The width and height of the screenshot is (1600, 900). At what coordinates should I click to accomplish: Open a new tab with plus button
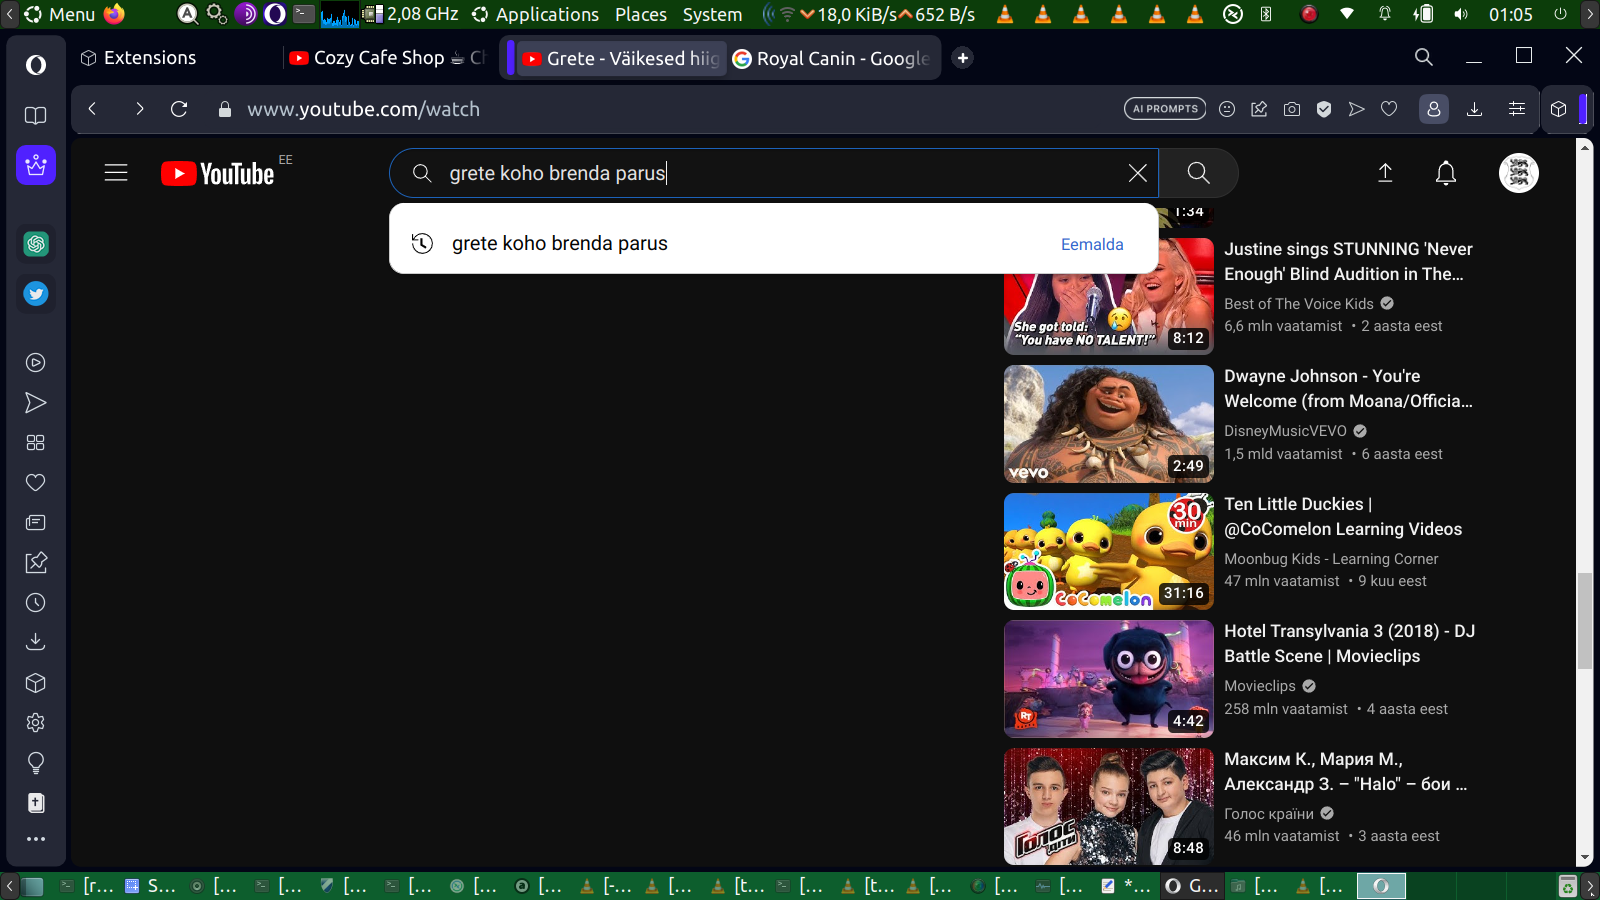962,58
